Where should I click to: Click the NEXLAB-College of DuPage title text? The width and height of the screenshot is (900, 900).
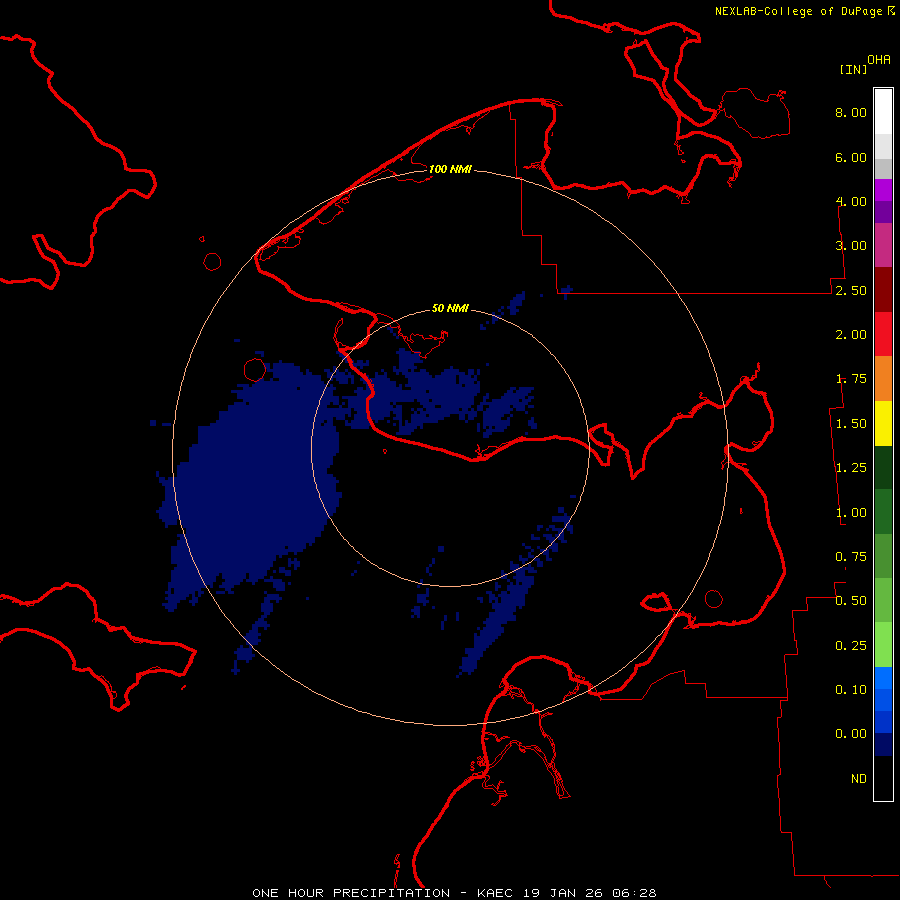click(x=798, y=11)
